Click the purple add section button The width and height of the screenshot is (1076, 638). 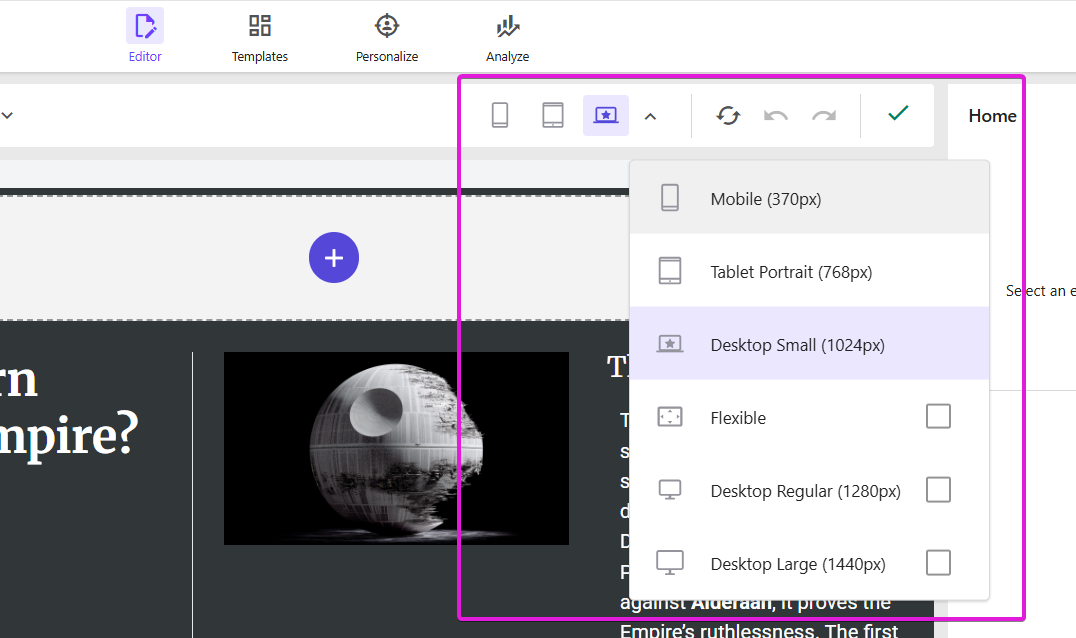(x=334, y=258)
